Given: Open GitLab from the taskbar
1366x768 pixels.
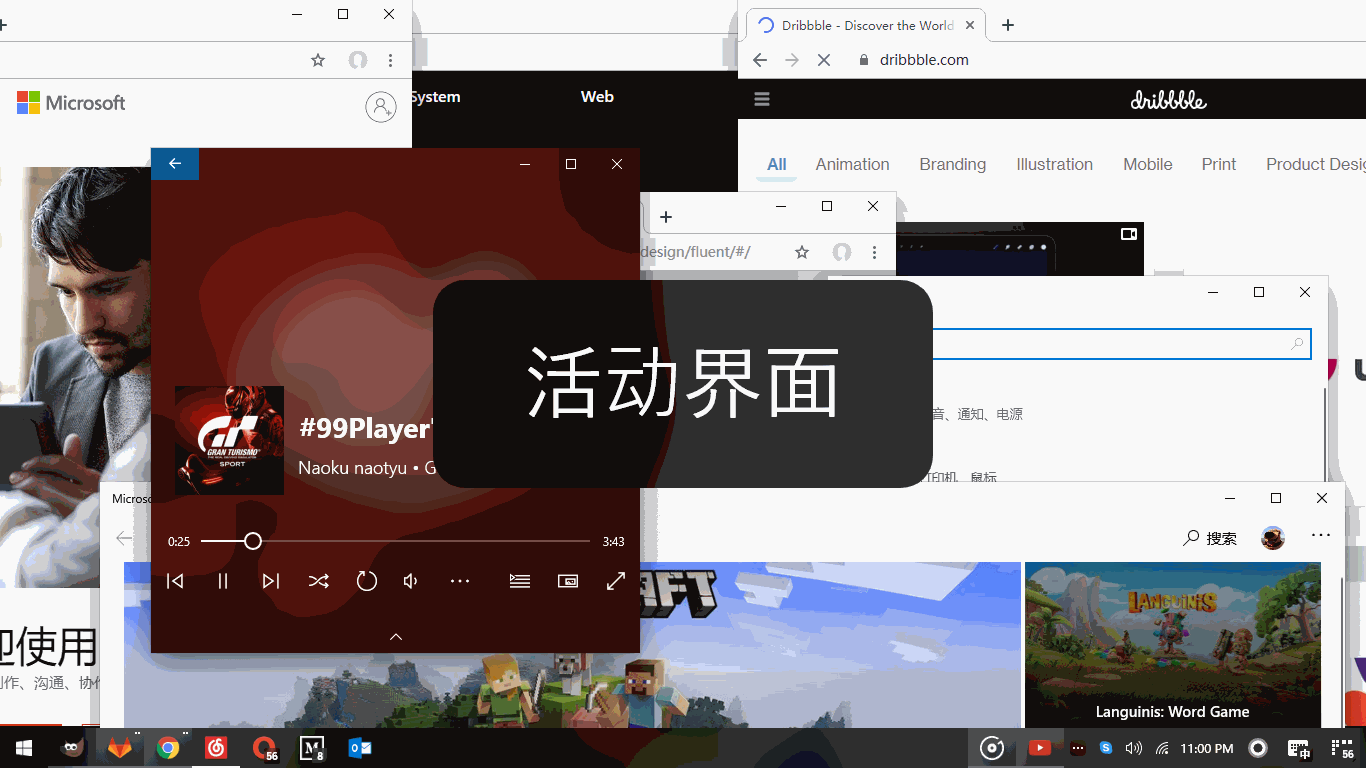Looking at the screenshot, I should (x=120, y=748).
